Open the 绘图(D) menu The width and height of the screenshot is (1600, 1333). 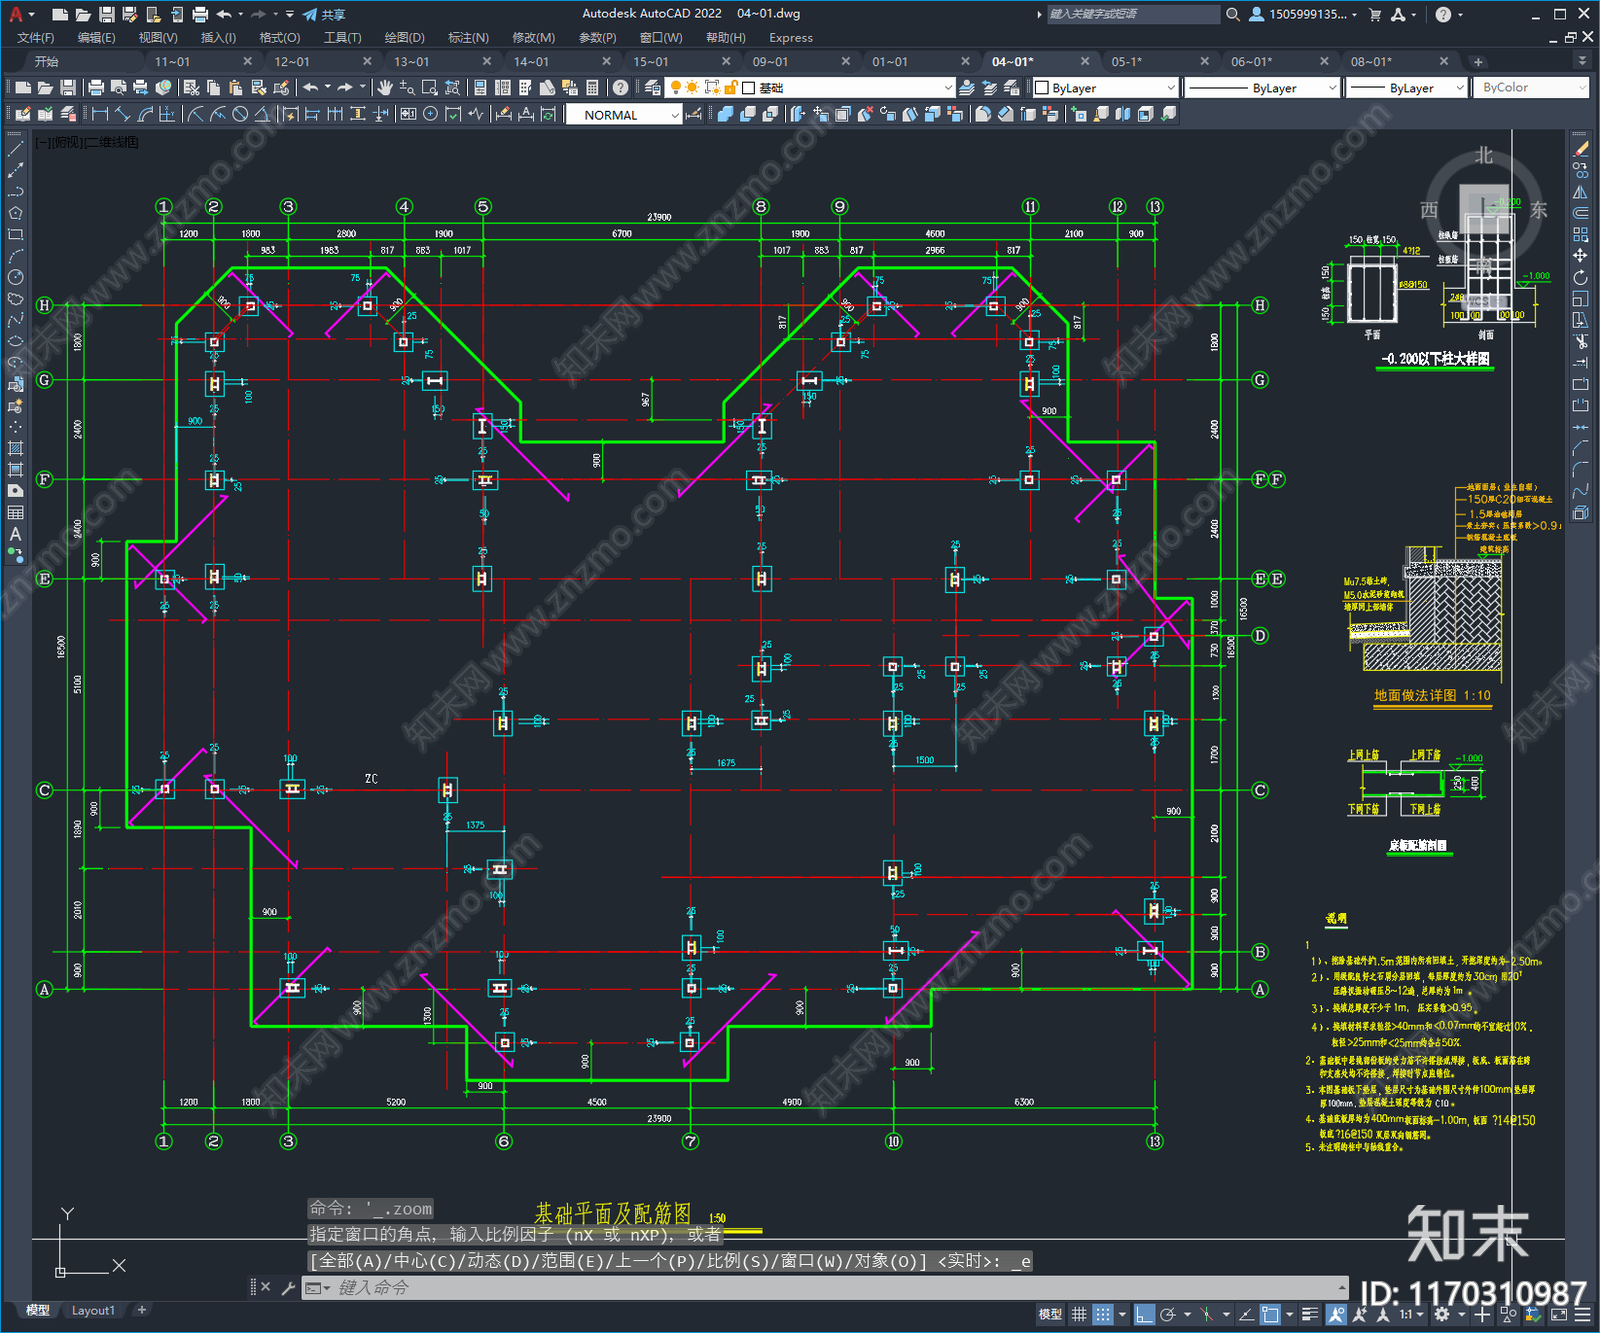[x=404, y=38]
